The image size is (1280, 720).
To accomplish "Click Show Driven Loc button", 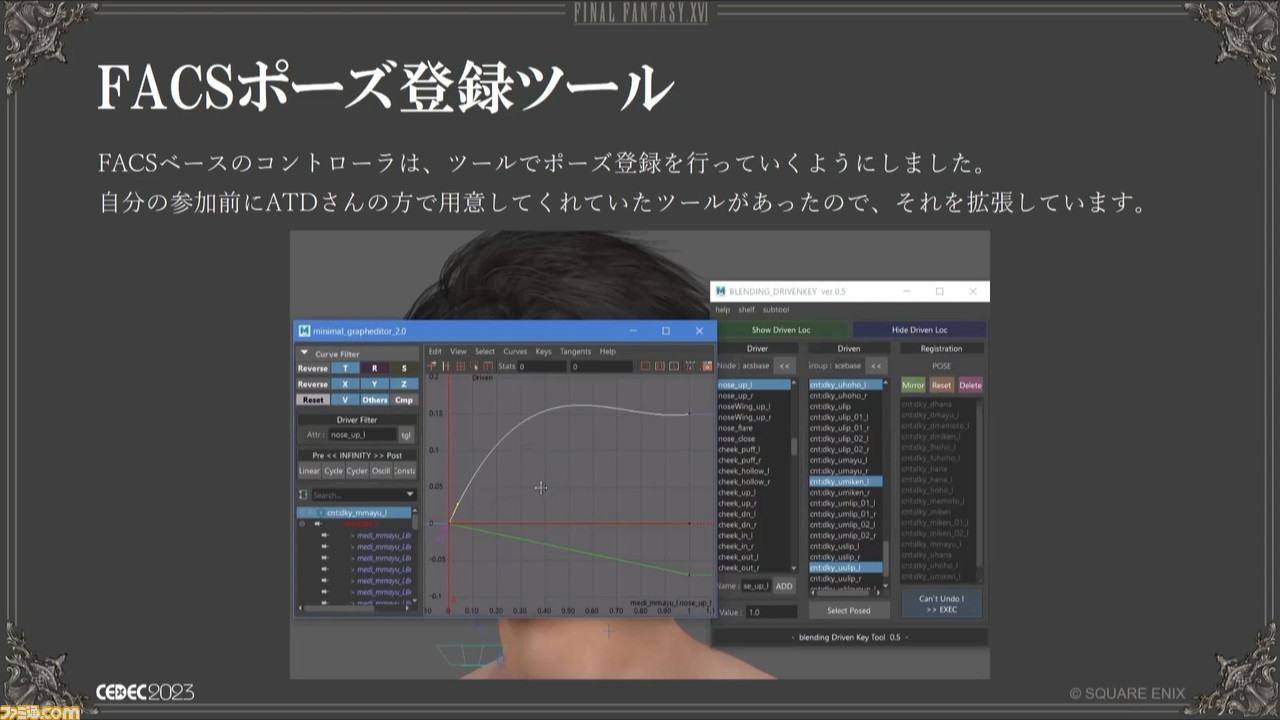I will pyautogui.click(x=781, y=329).
